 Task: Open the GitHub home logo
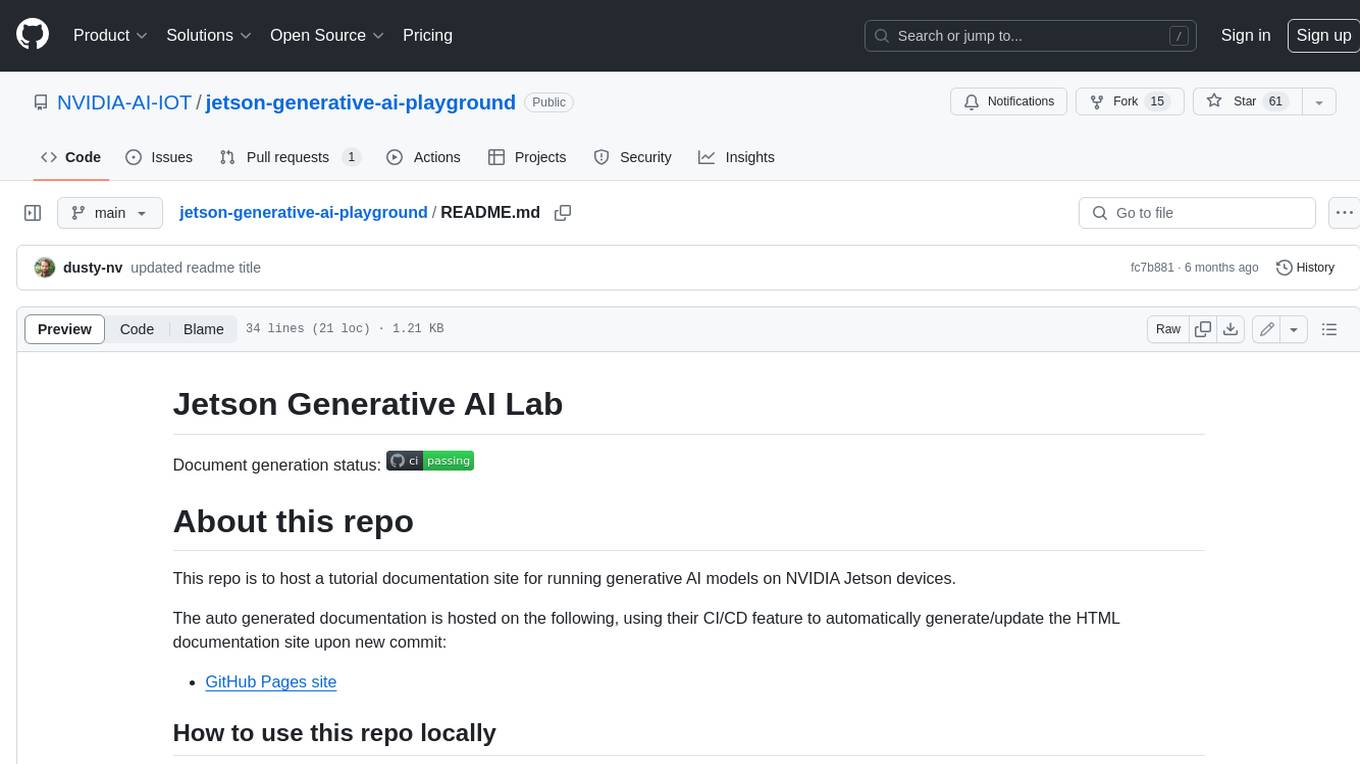click(x=32, y=35)
